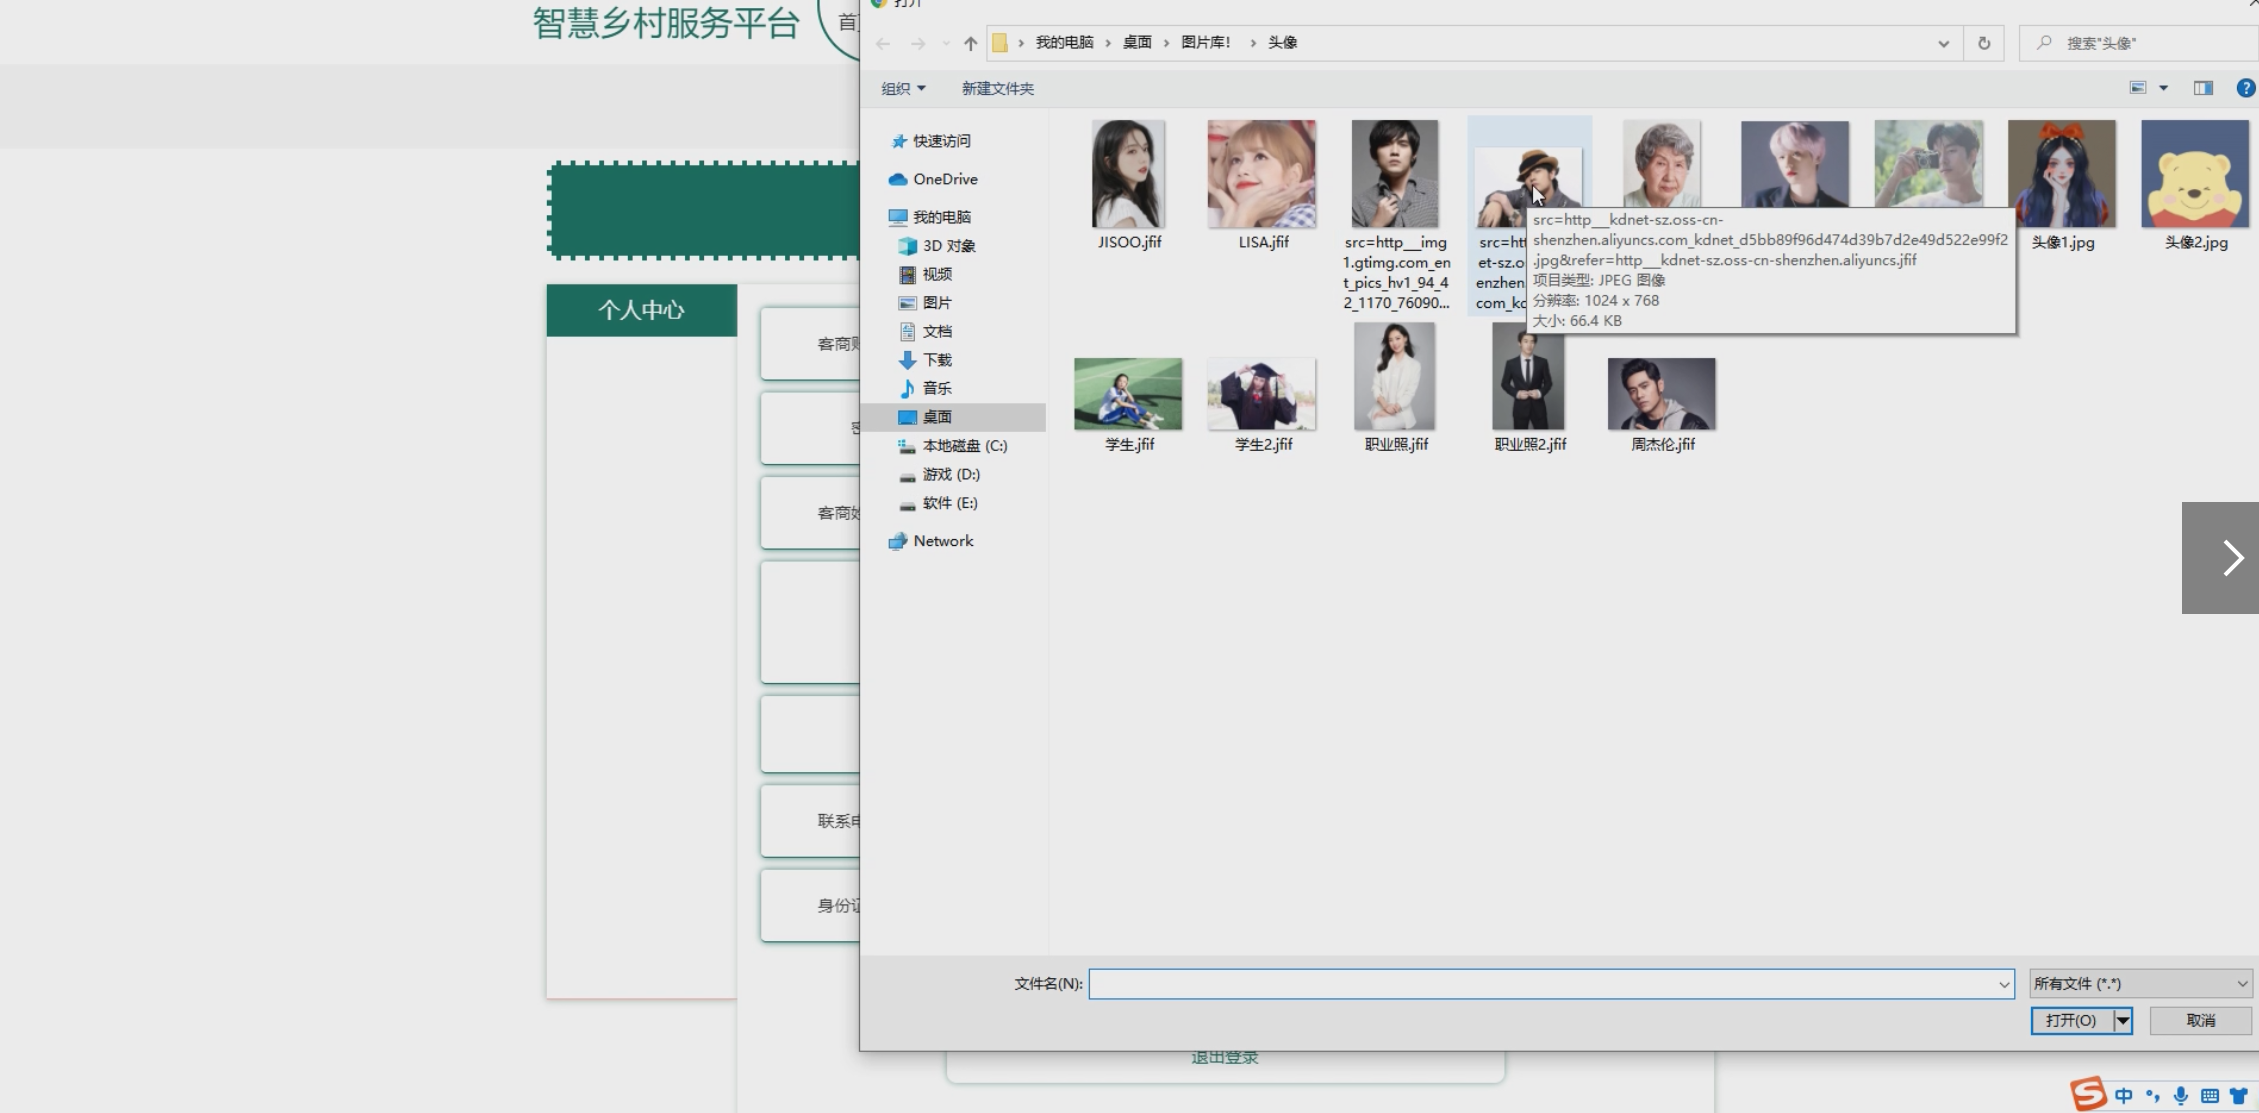Image resolution: width=2259 pixels, height=1113 pixels.
Task: Open the 组织 organize menu
Action: (902, 89)
